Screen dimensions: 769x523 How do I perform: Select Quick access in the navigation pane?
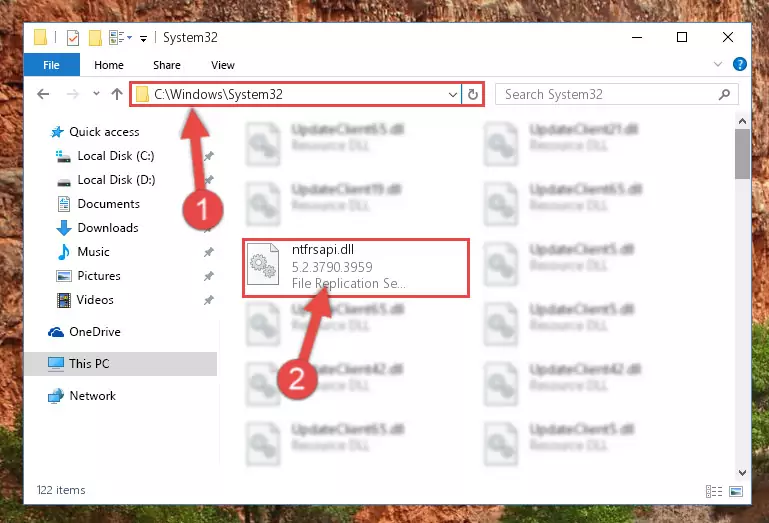104,131
